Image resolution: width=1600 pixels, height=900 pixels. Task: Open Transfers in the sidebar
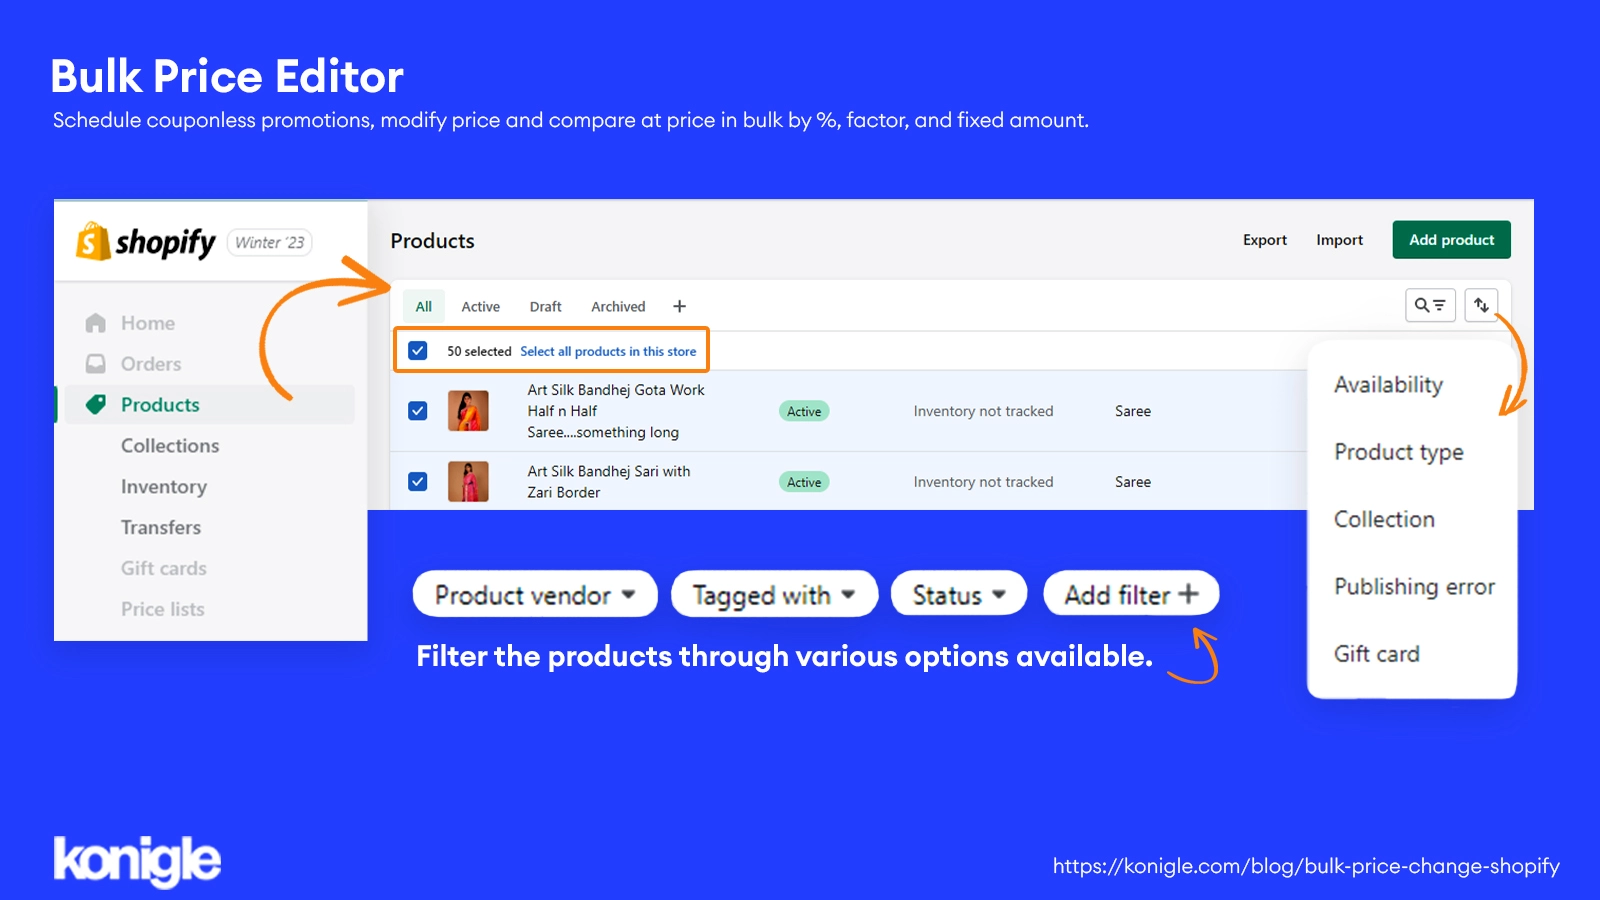[161, 527]
